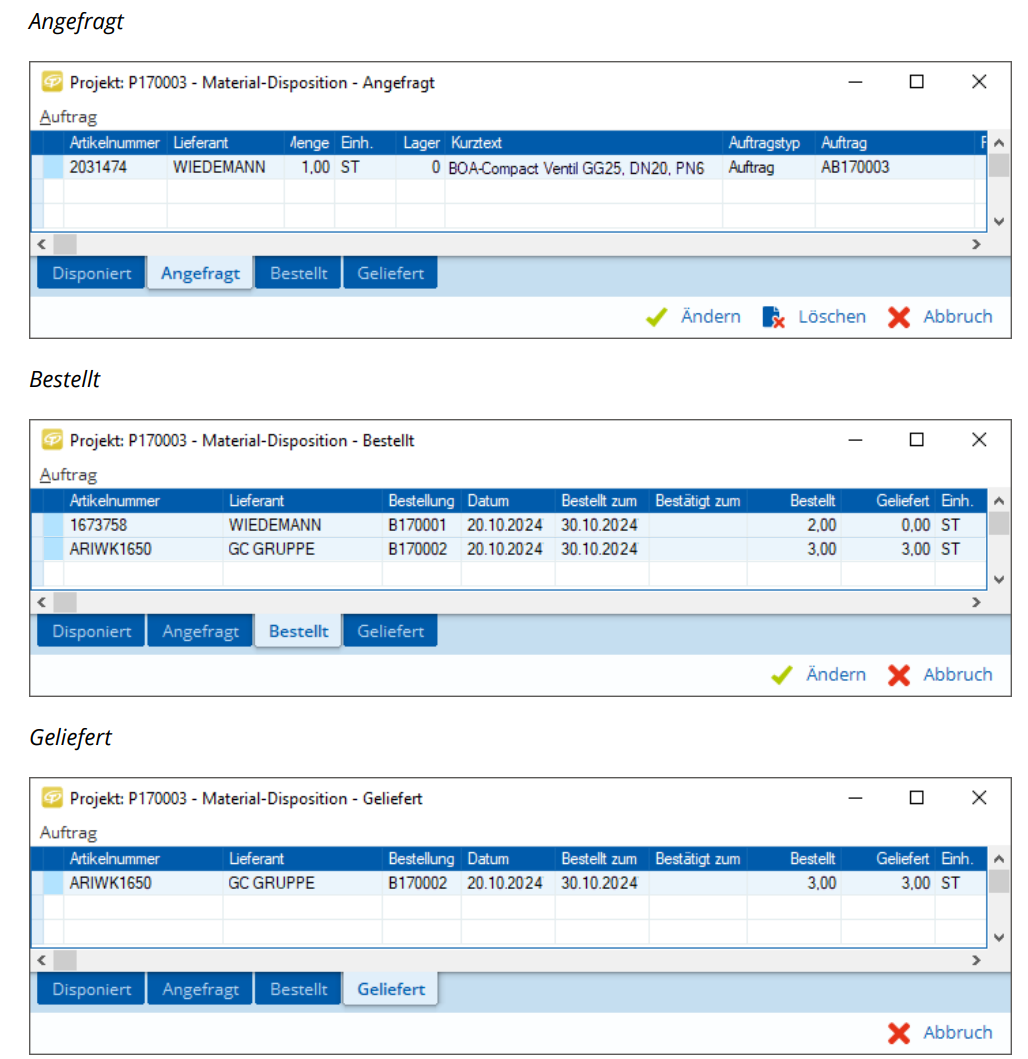The height and width of the screenshot is (1059, 1028).
Task: Click the green checkmark Ändern icon in Bestellt window
Action: (x=782, y=675)
